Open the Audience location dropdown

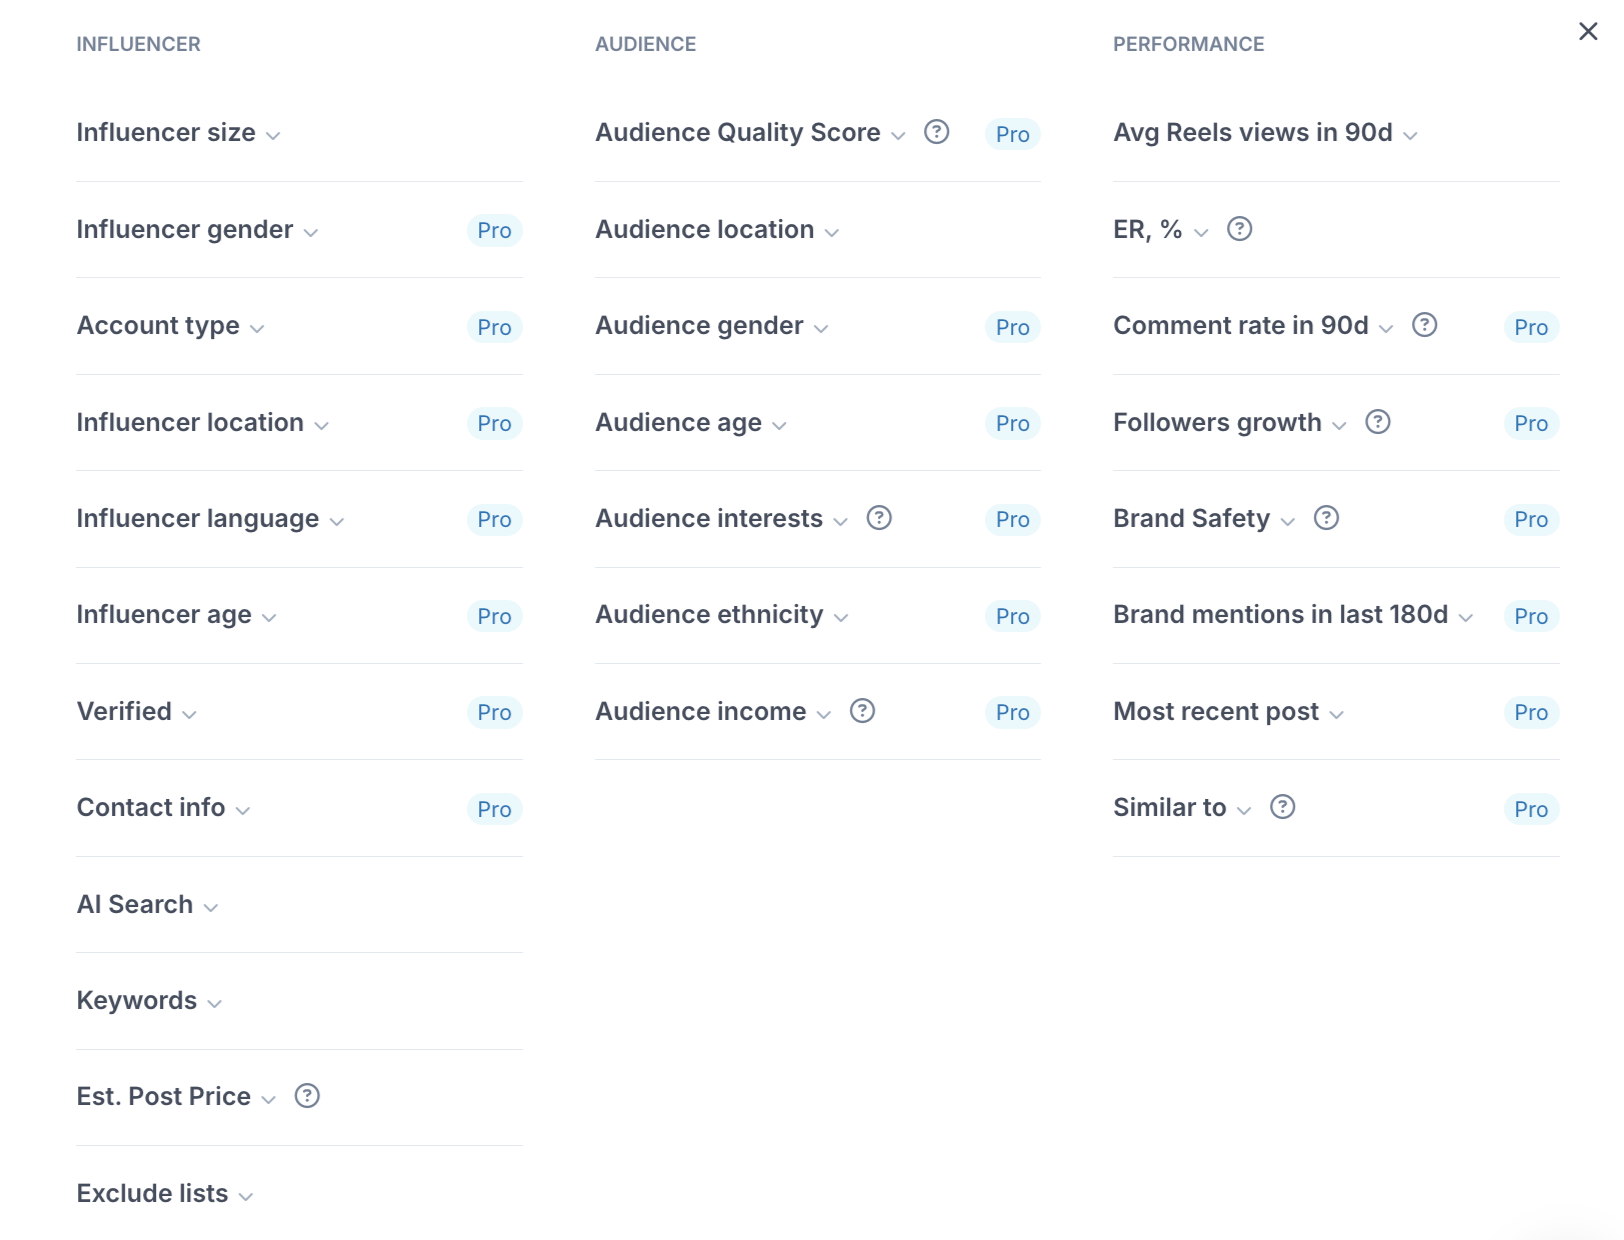coord(716,230)
